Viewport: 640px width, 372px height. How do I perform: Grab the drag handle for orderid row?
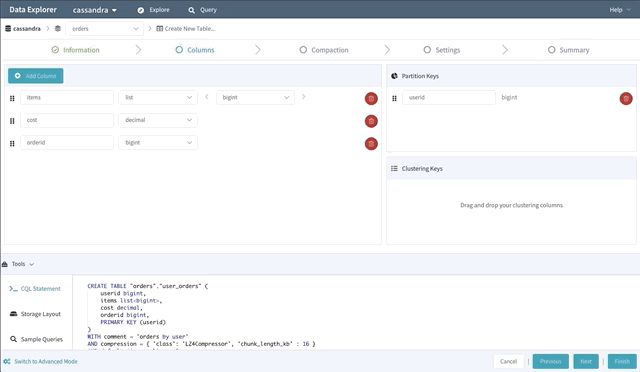click(12, 143)
